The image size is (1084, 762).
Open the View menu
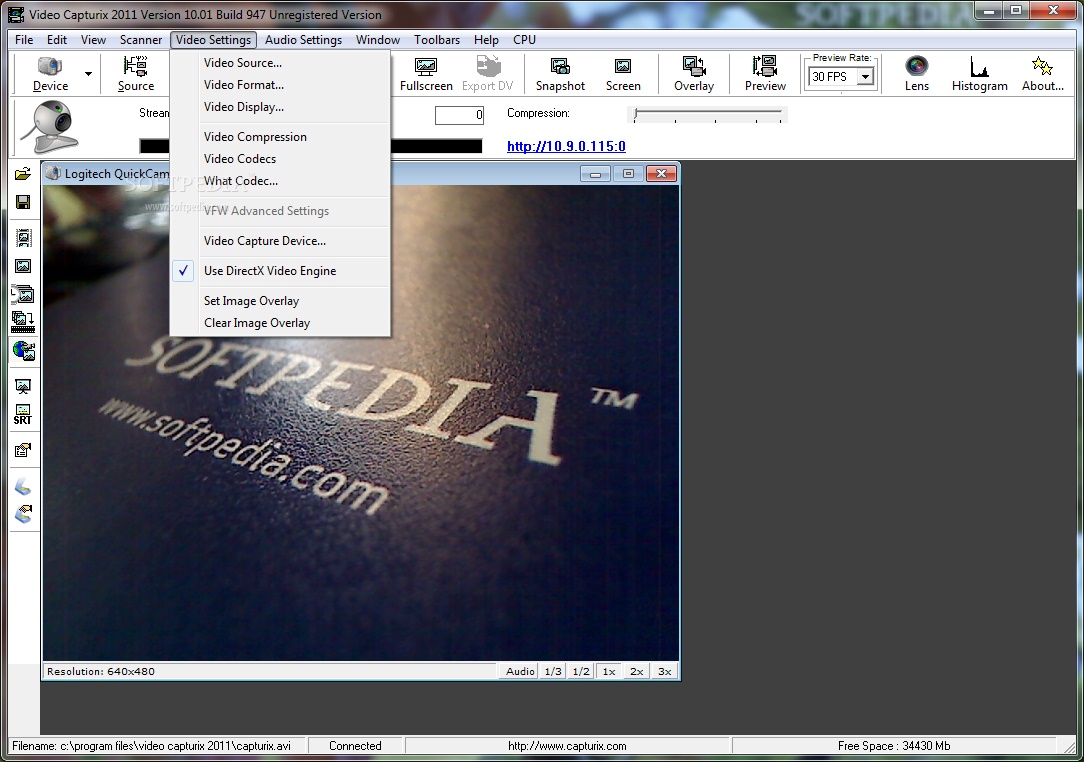point(93,40)
